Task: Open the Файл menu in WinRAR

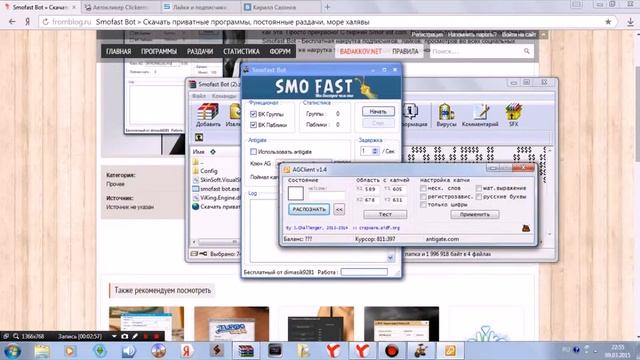Action: 199,96
